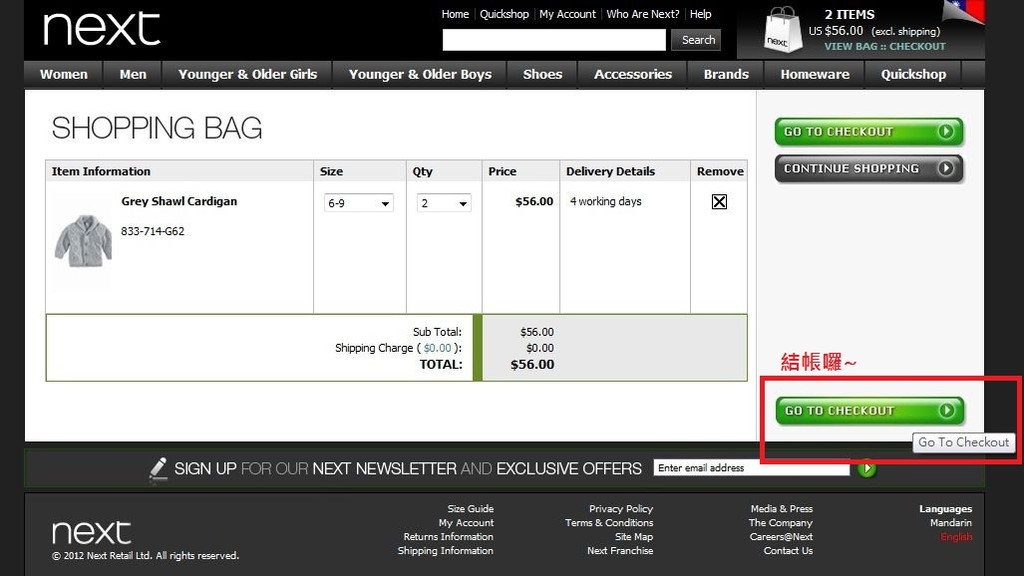Open Terms & Conditions footer link
Image resolution: width=1024 pixels, height=576 pixels.
point(609,522)
